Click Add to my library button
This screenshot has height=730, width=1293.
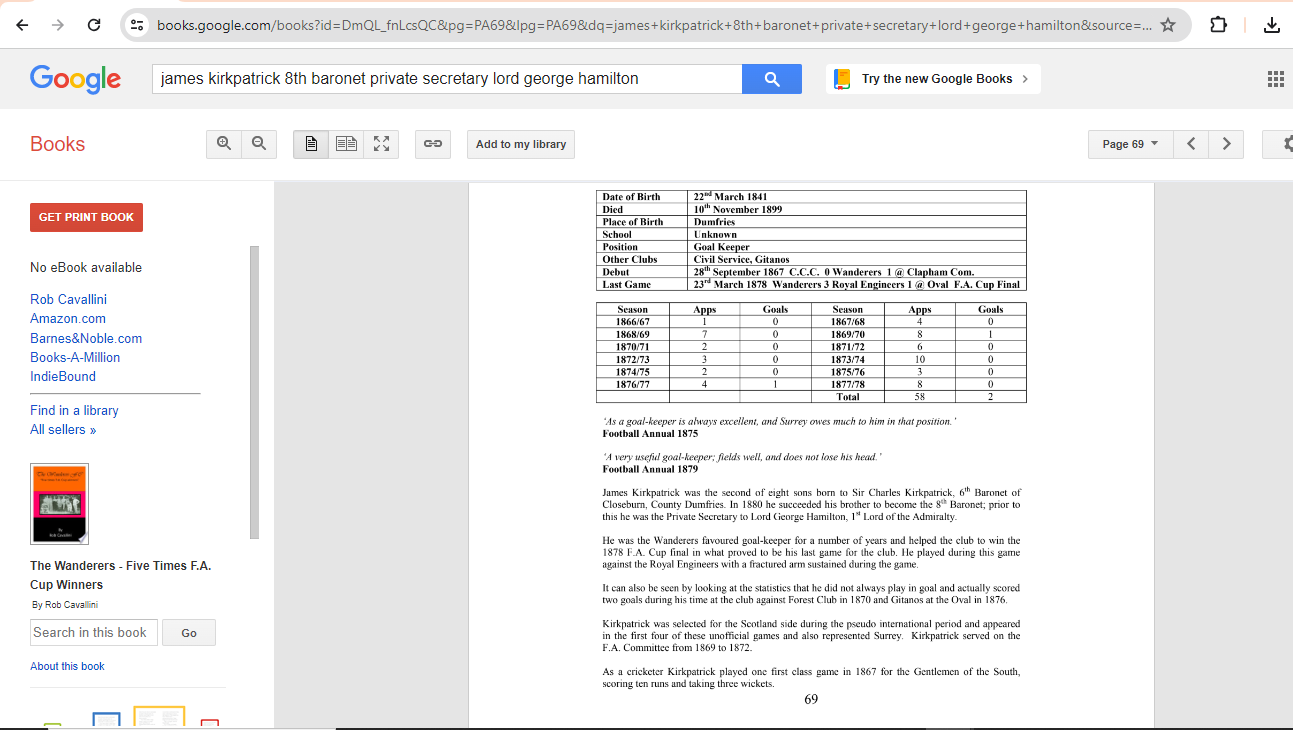521,144
